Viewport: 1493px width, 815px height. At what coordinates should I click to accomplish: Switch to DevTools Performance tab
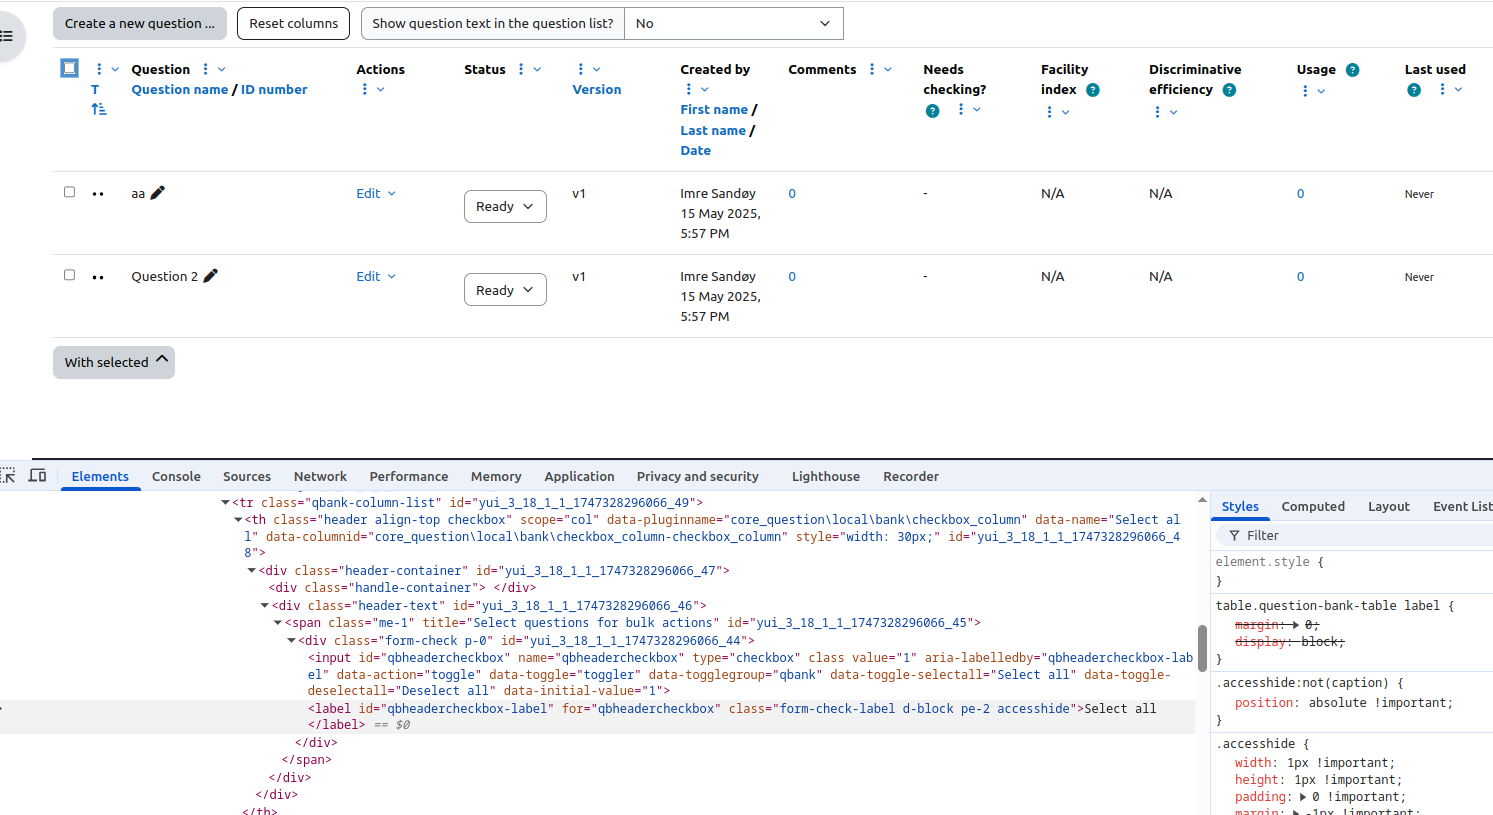pyautogui.click(x=409, y=476)
